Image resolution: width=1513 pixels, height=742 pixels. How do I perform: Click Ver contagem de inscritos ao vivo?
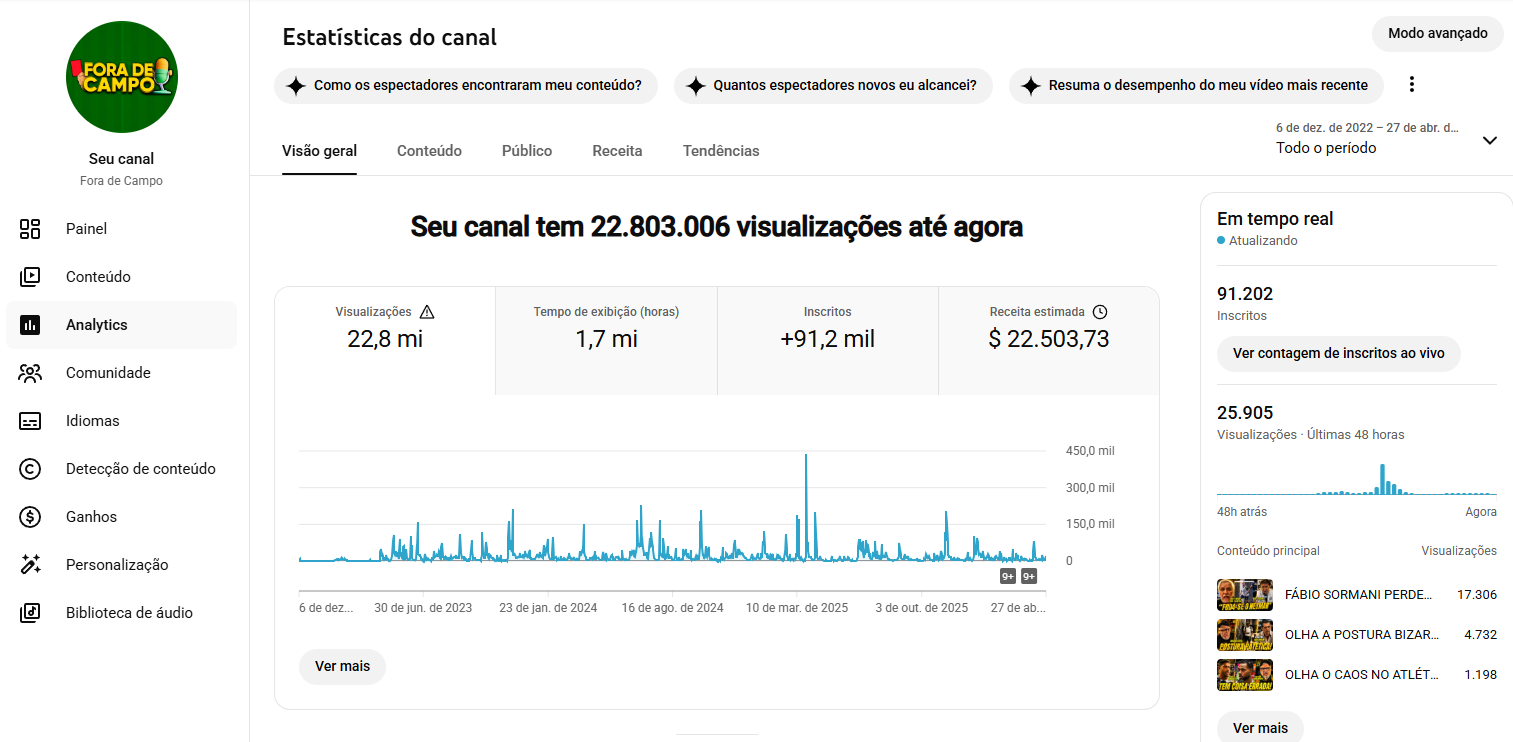[1338, 354]
